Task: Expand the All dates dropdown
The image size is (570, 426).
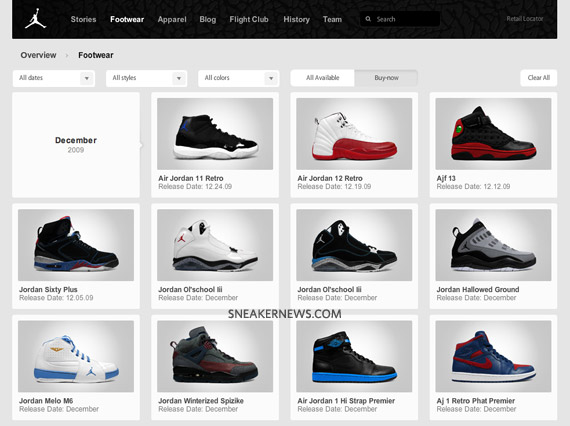Action: click(x=54, y=78)
